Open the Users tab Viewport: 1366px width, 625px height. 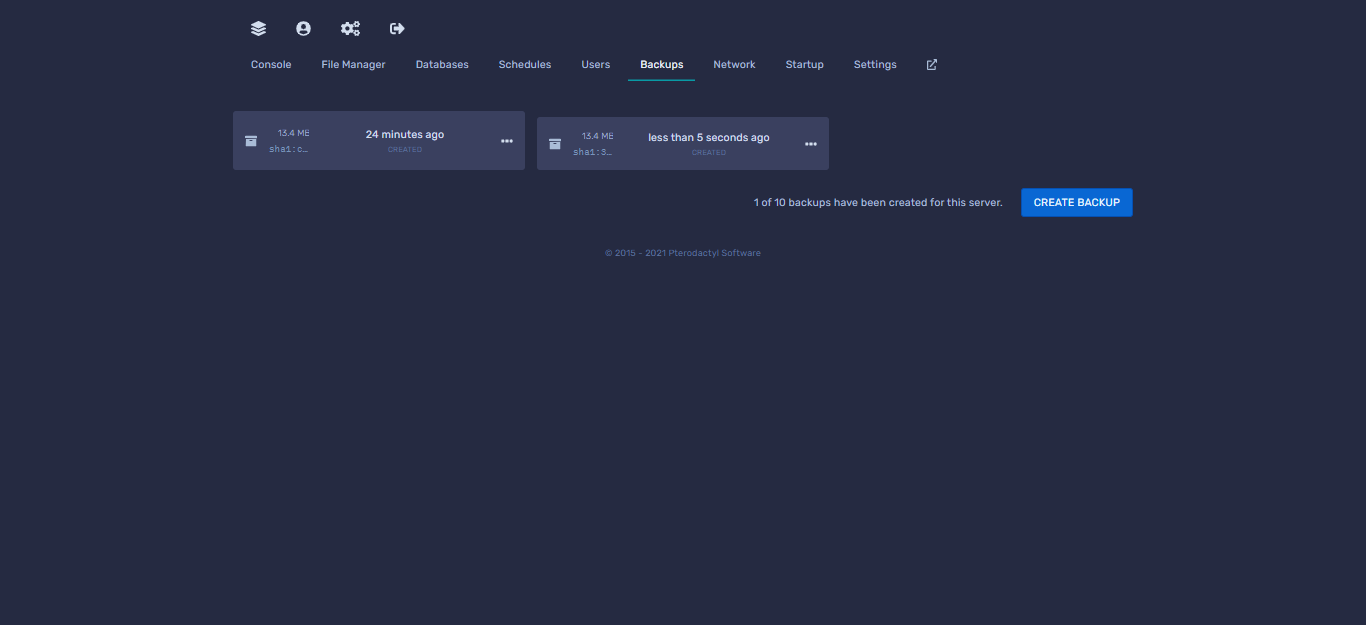(595, 65)
